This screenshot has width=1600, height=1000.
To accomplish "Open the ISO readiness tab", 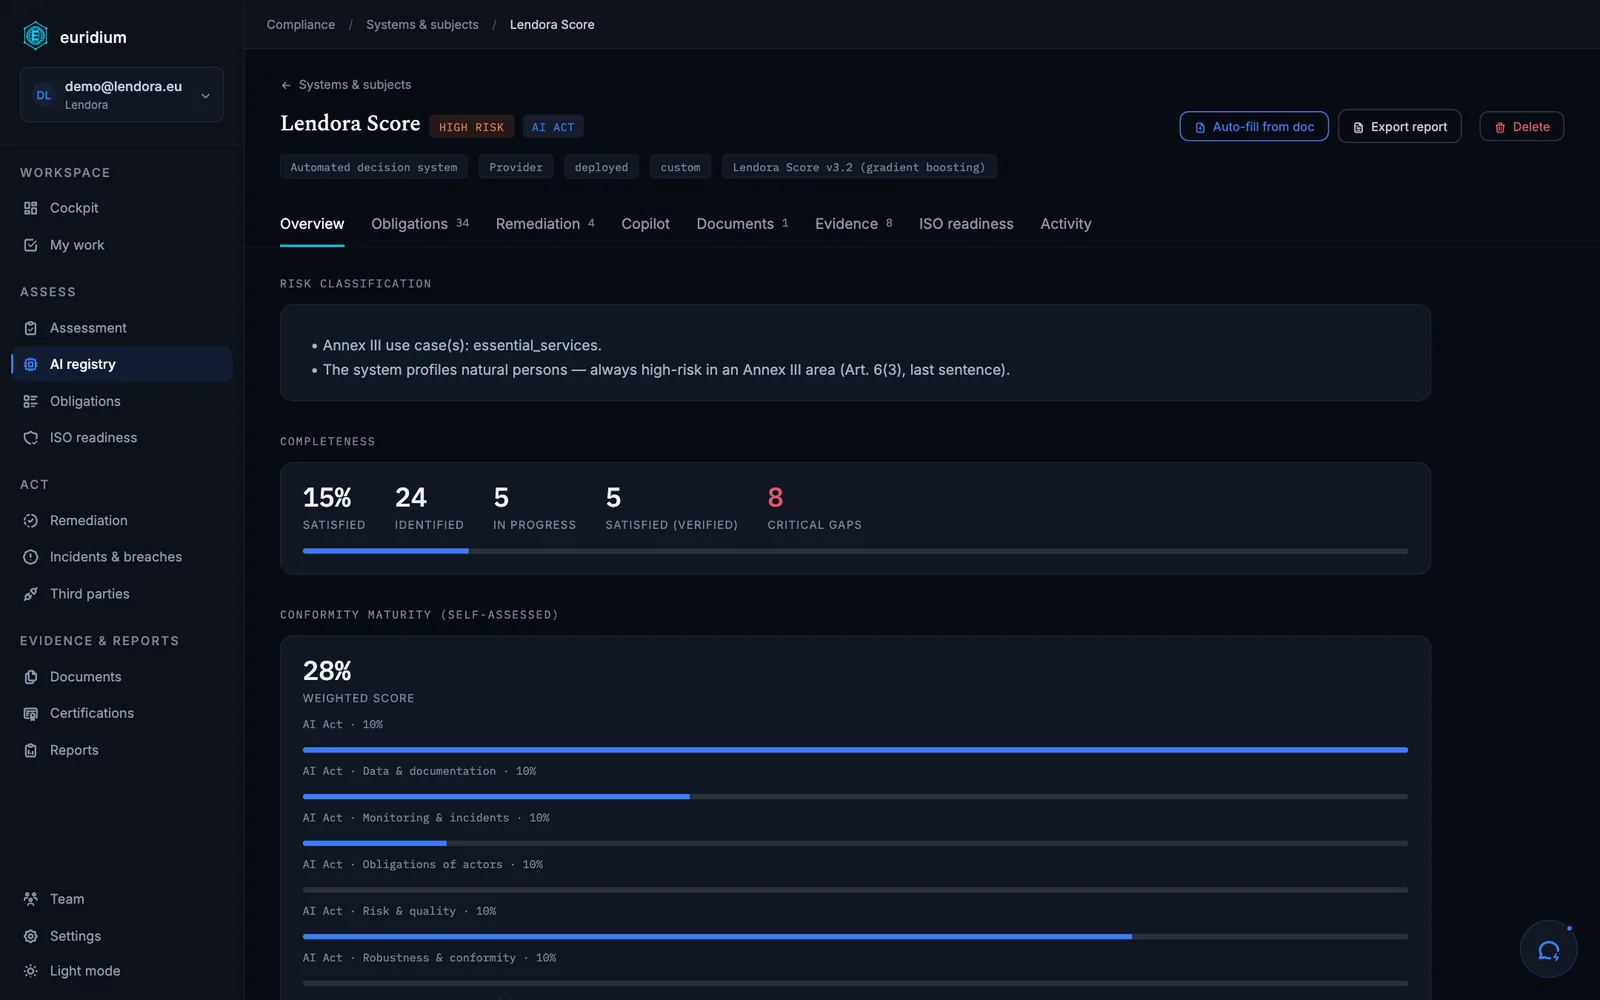I will tap(966, 224).
